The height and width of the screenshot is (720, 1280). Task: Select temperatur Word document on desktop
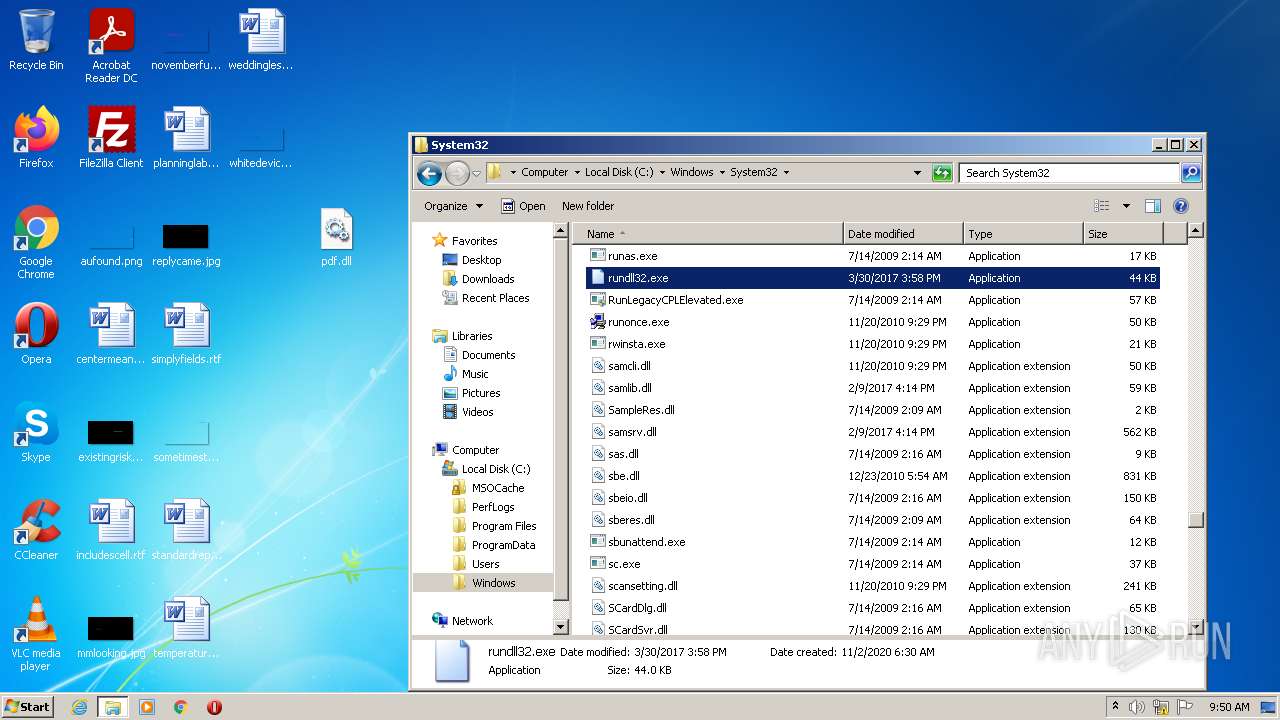pyautogui.click(x=186, y=627)
